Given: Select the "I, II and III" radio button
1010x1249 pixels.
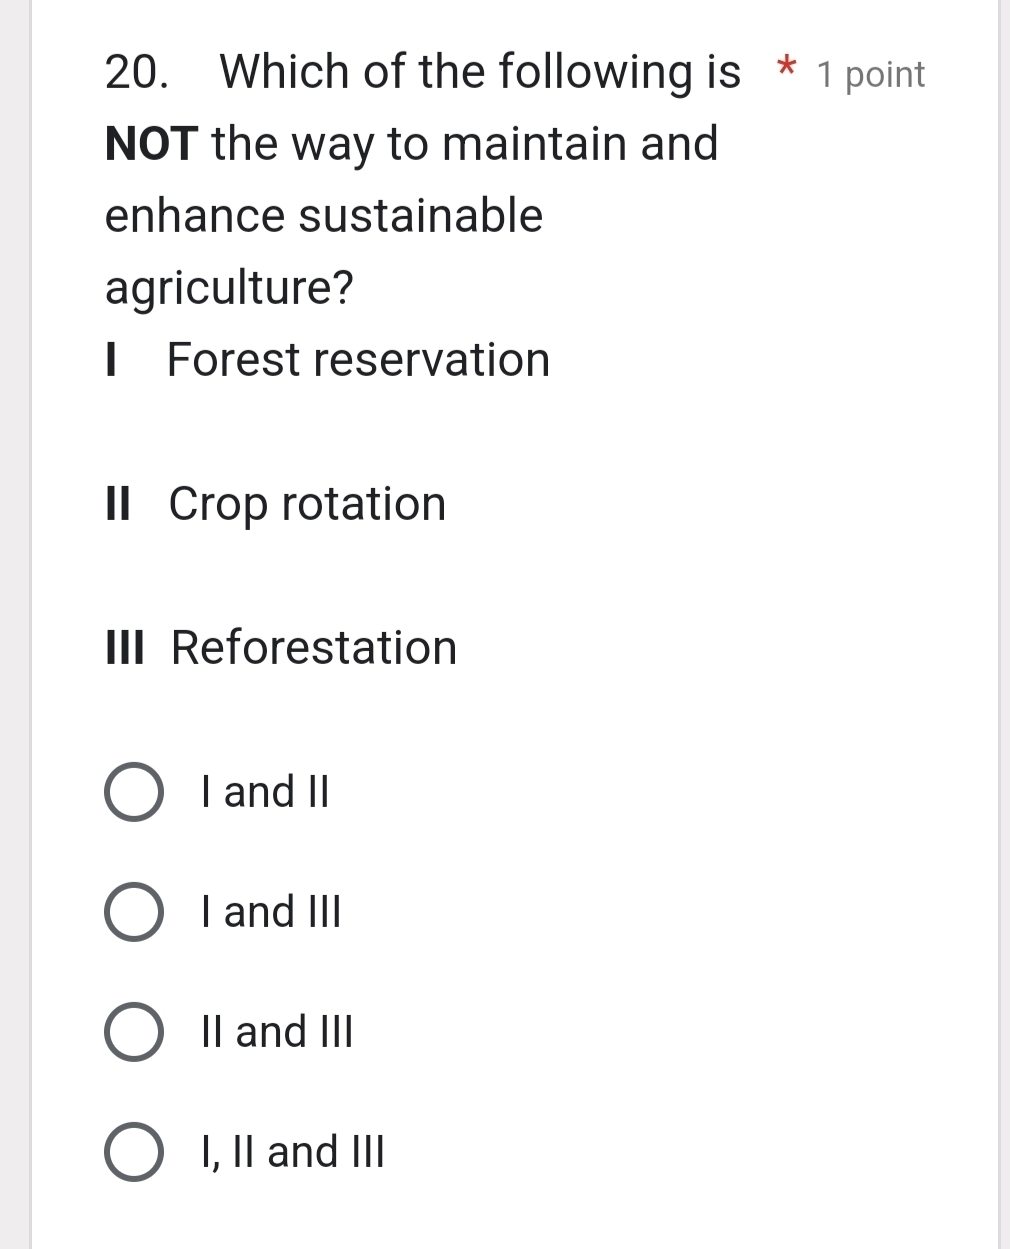Looking at the screenshot, I should [x=133, y=1152].
